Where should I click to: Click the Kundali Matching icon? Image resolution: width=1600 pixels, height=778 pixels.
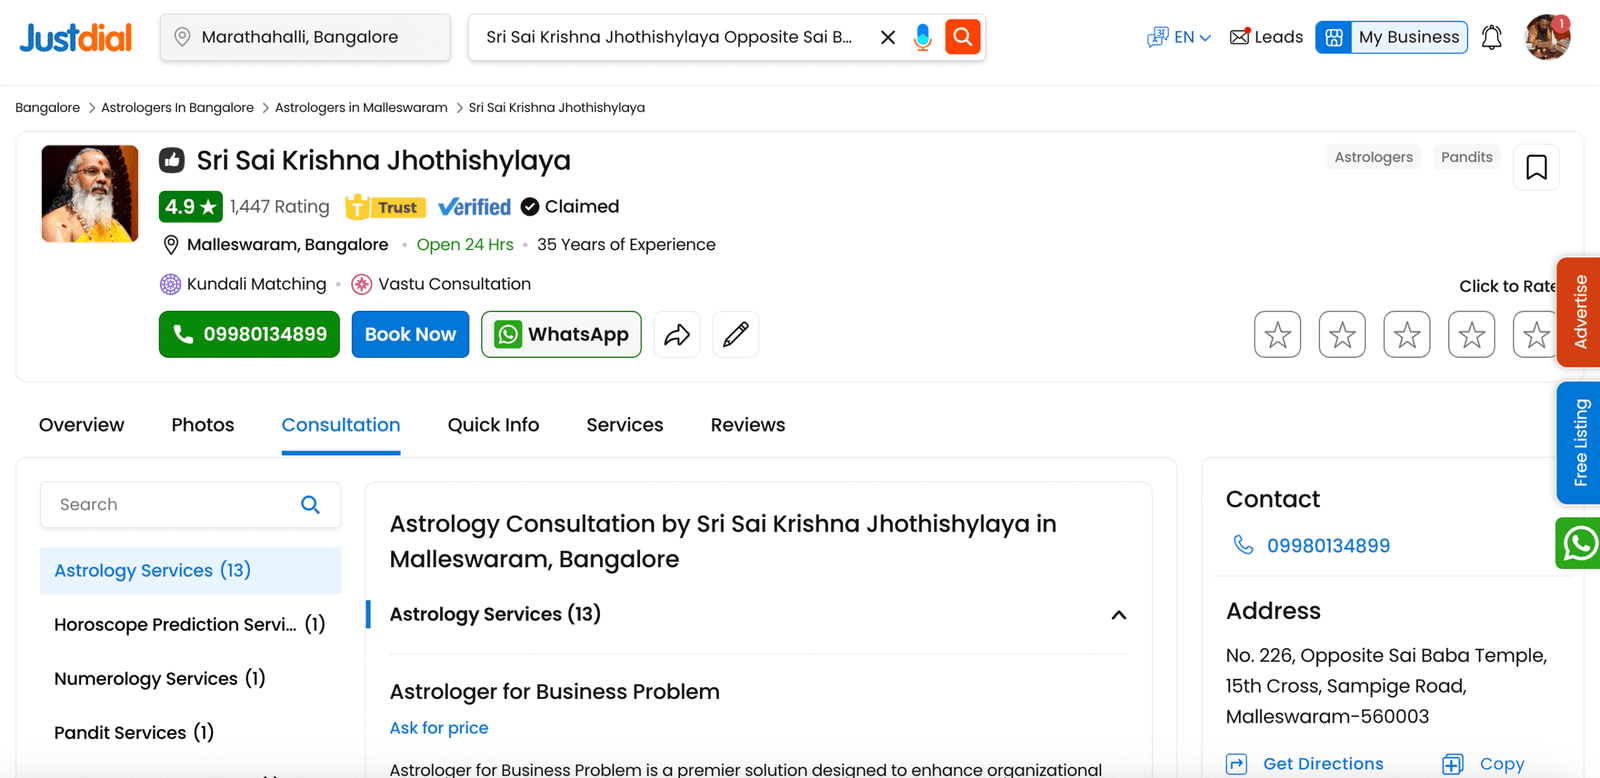[x=170, y=284]
